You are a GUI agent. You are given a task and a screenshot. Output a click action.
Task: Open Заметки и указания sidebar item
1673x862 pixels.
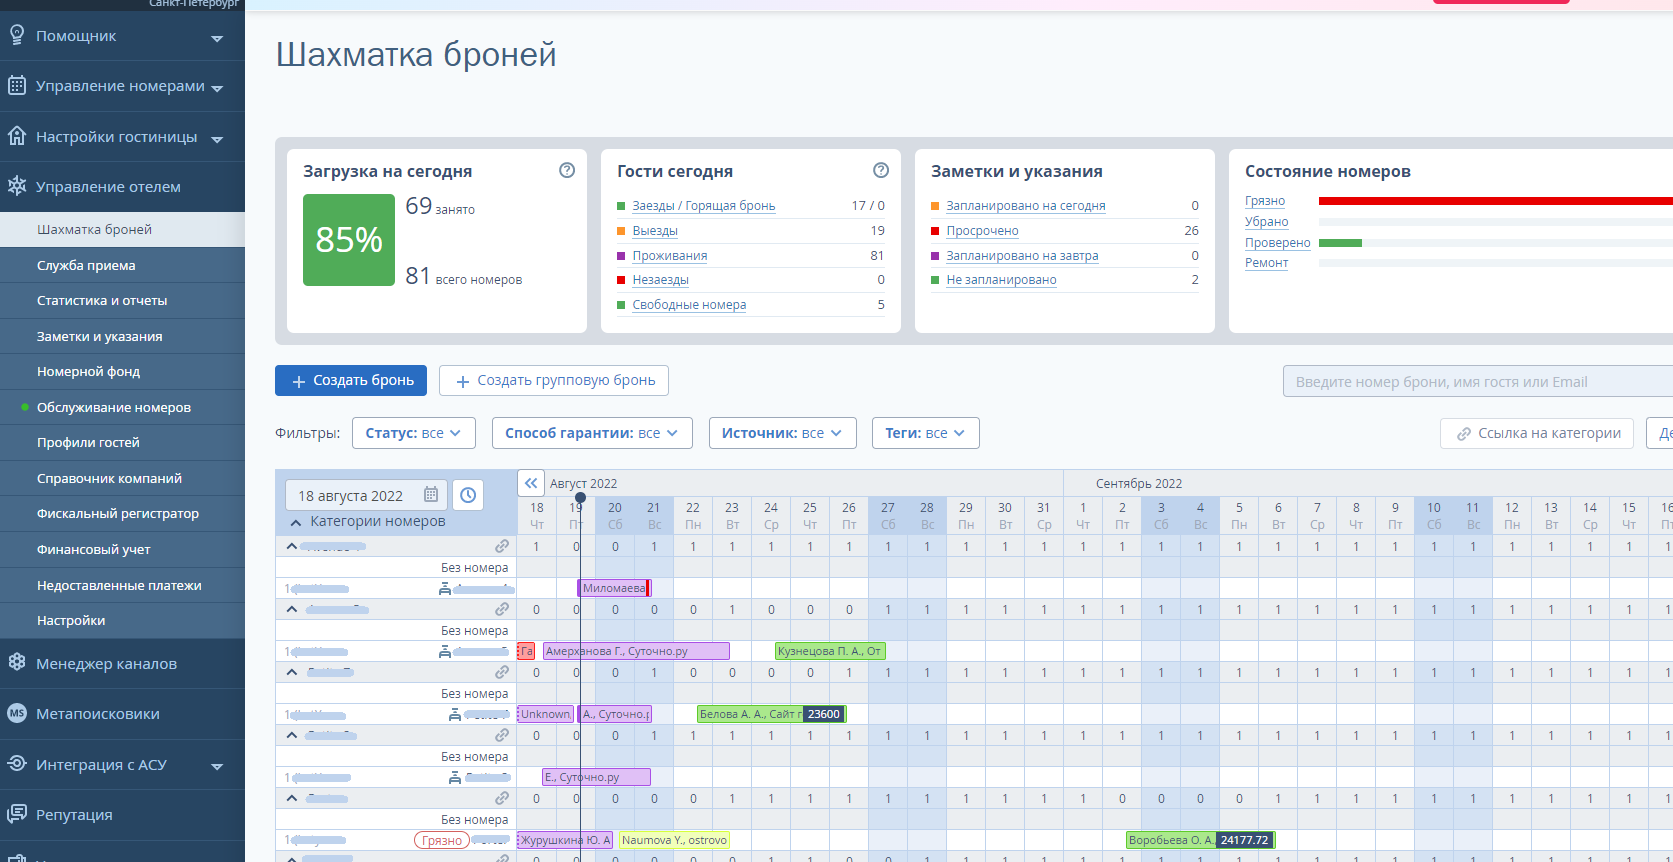(122, 336)
